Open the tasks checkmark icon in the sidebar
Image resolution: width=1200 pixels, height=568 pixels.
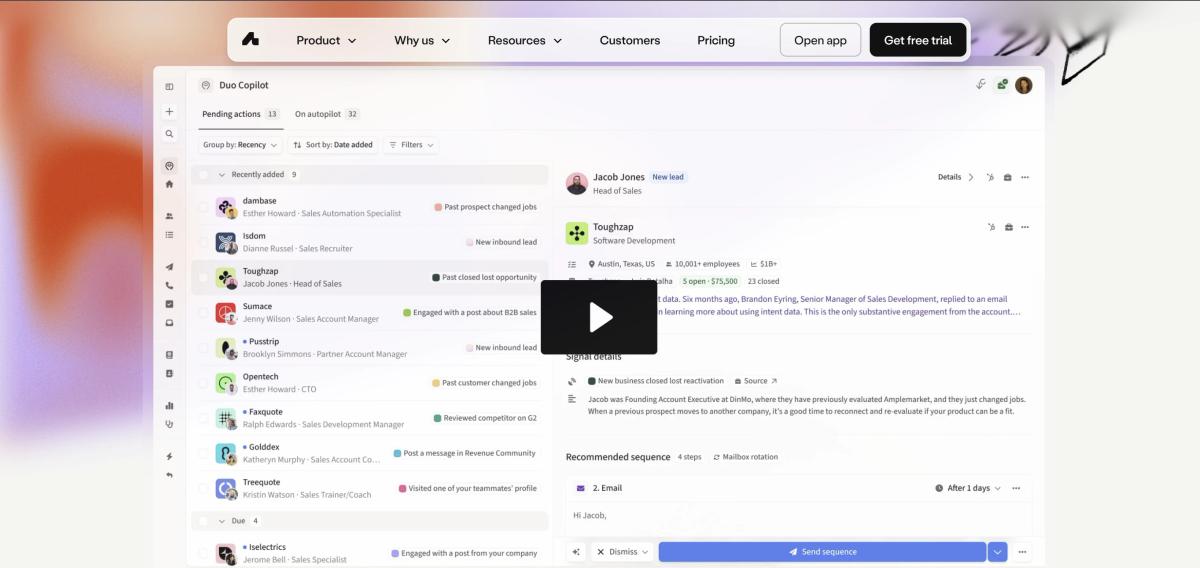point(169,304)
